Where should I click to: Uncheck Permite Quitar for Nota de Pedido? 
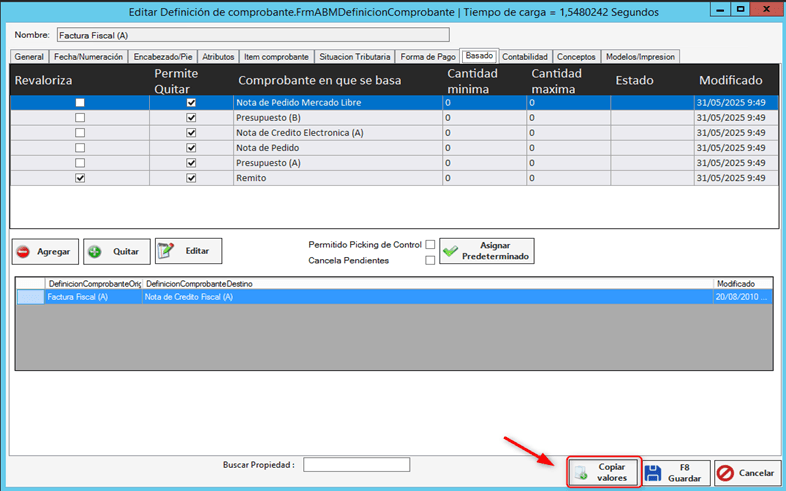[191, 148]
